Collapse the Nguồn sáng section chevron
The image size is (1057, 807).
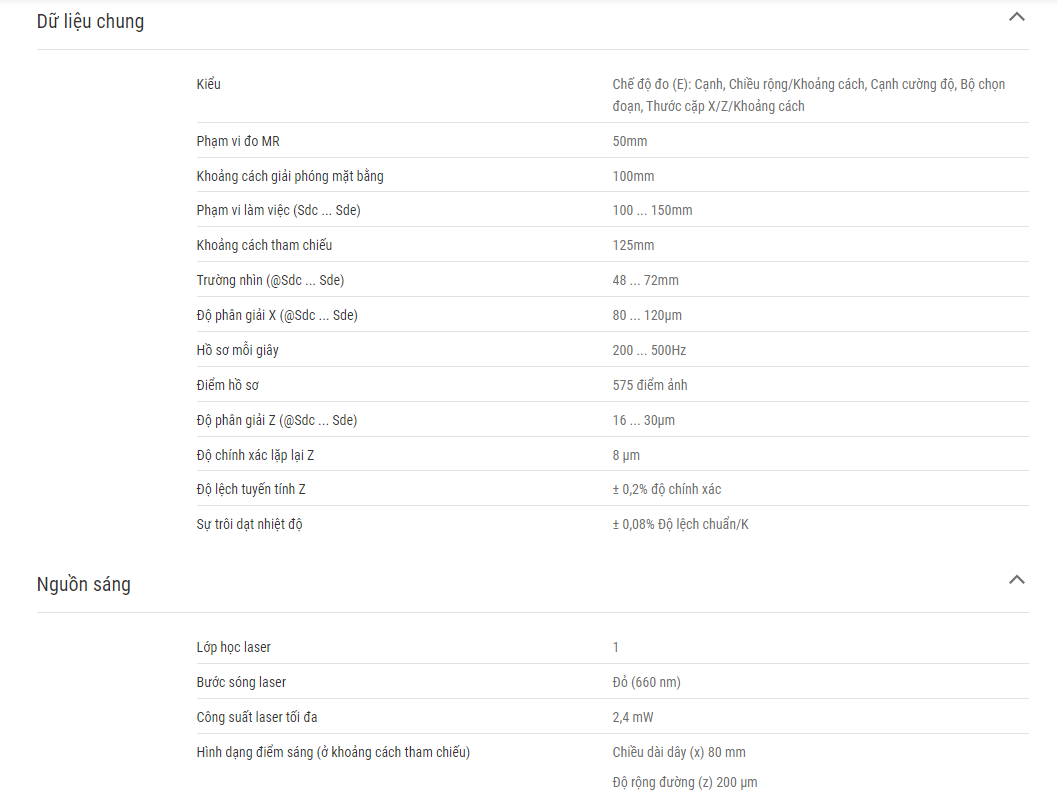point(1017,580)
